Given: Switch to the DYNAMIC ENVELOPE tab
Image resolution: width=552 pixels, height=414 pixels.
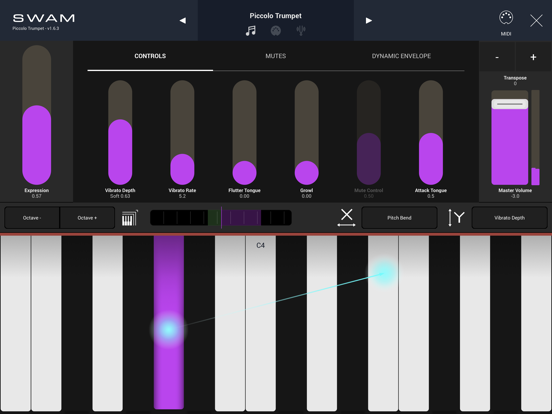Looking at the screenshot, I should point(401,56).
